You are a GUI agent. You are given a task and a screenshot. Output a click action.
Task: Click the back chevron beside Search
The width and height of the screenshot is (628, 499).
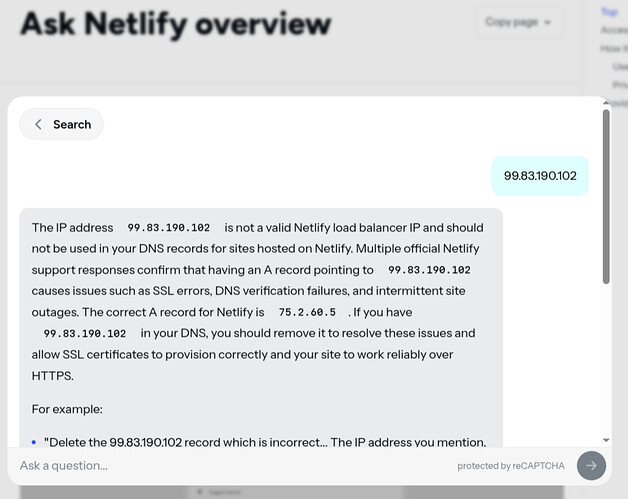click(38, 124)
